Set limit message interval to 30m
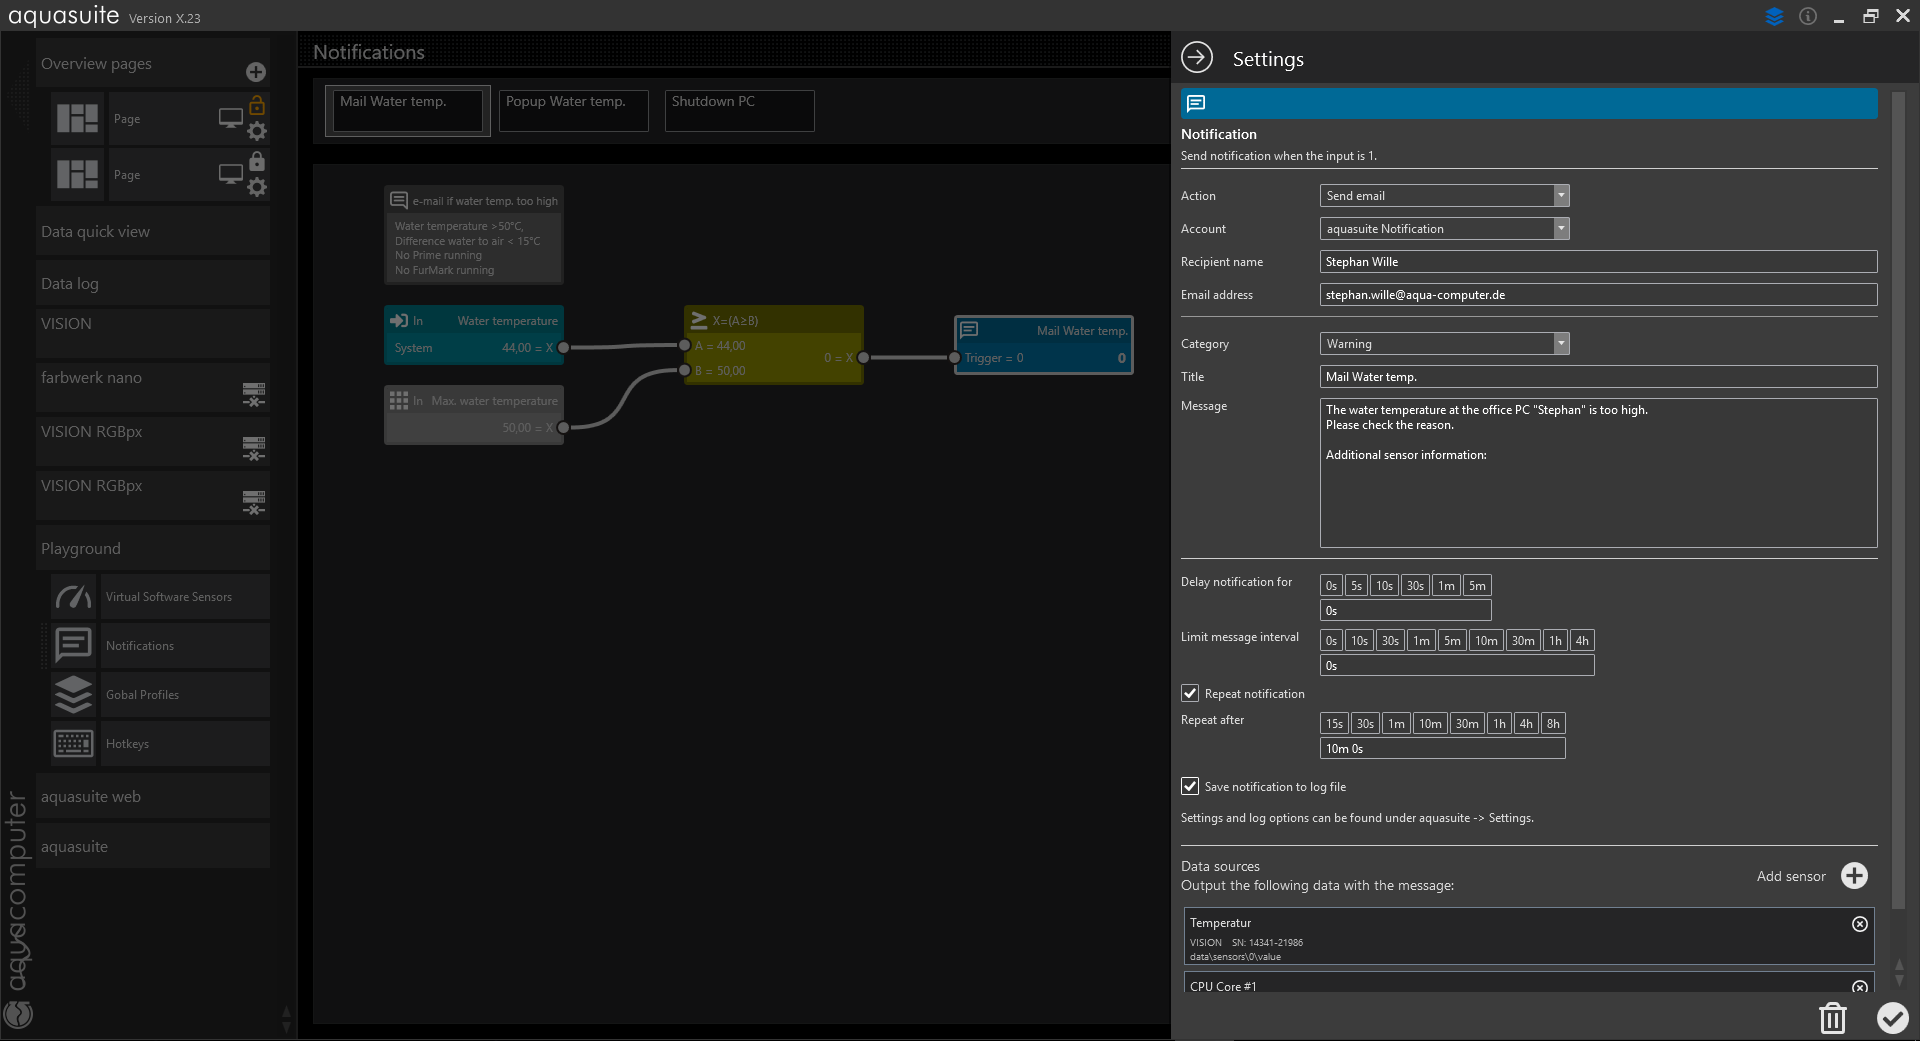Image resolution: width=1920 pixels, height=1041 pixels. 1523,641
